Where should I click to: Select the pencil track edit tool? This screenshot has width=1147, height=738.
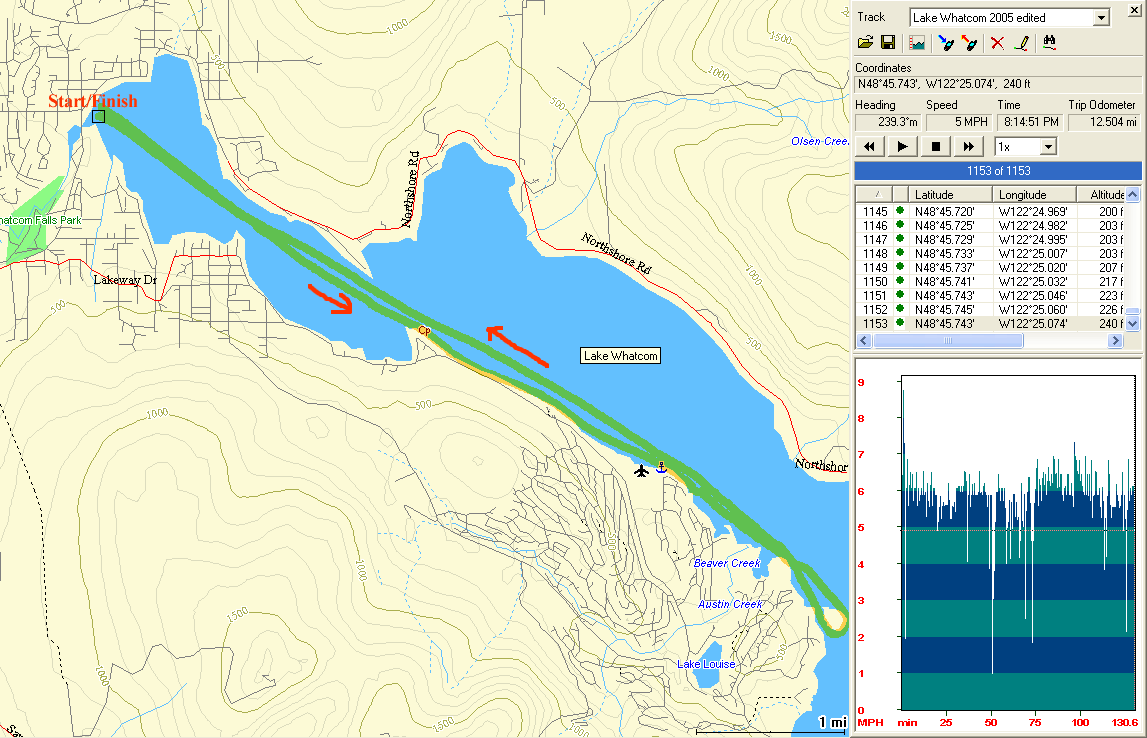pos(1021,43)
